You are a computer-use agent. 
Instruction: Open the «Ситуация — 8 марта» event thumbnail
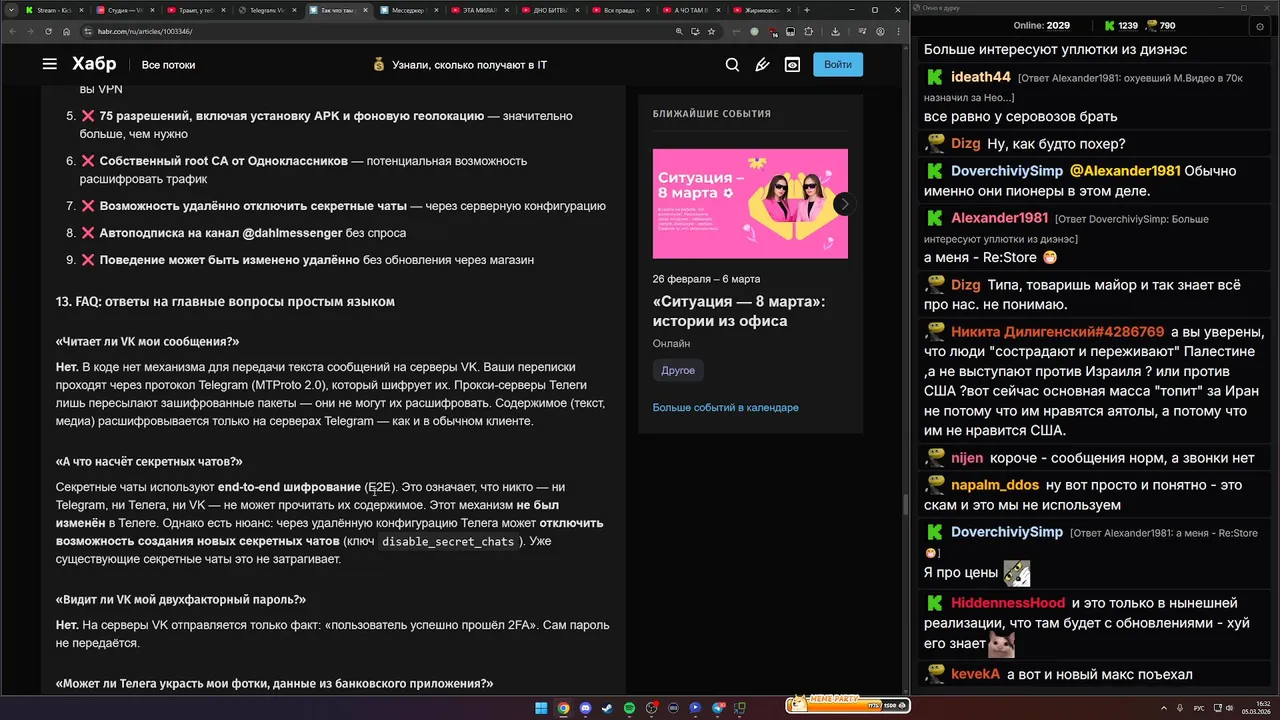750,203
